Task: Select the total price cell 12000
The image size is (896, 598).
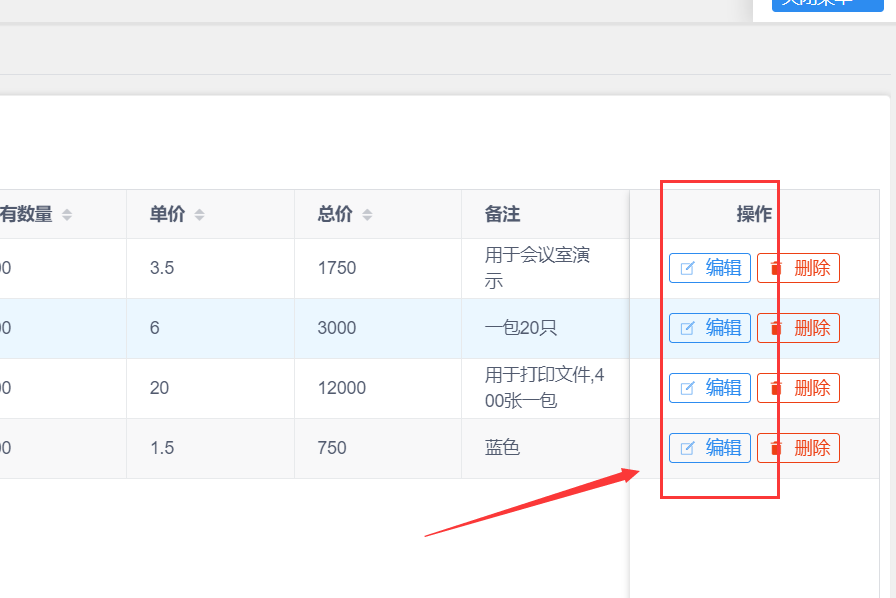Action: [342, 388]
